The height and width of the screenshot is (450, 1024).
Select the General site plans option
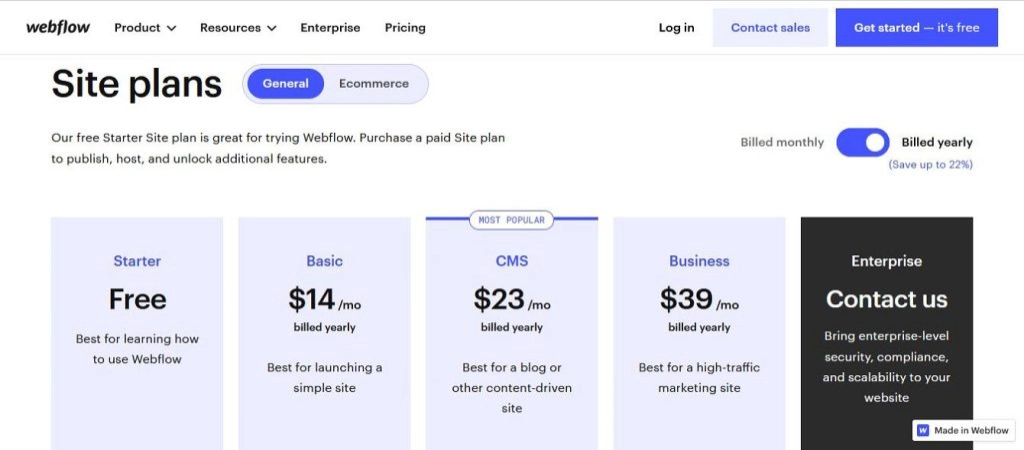pyautogui.click(x=285, y=84)
